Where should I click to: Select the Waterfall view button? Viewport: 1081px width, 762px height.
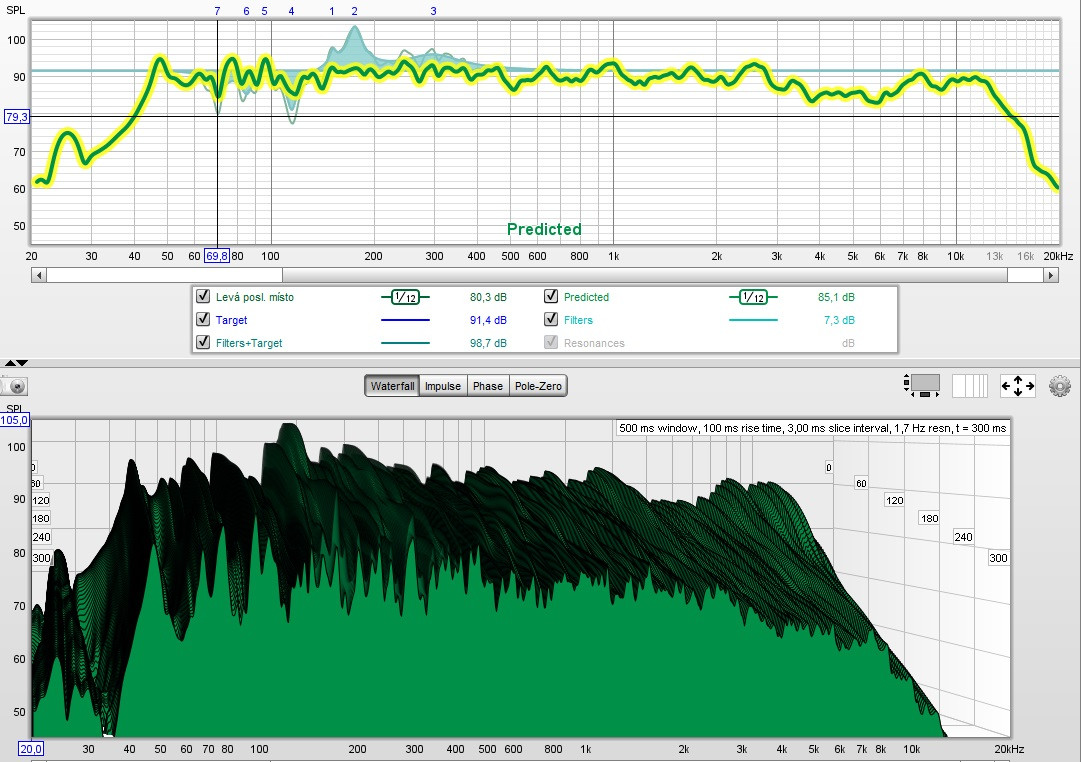392,386
